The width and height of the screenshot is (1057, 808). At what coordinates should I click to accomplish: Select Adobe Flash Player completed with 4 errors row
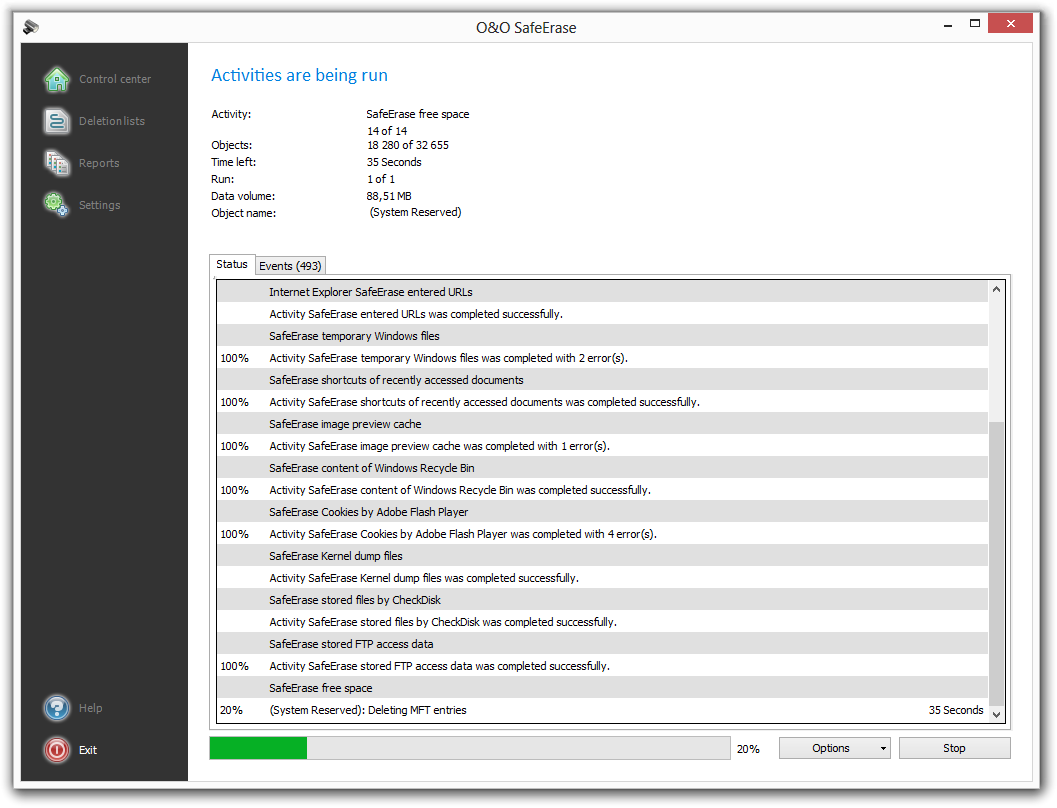(x=603, y=534)
